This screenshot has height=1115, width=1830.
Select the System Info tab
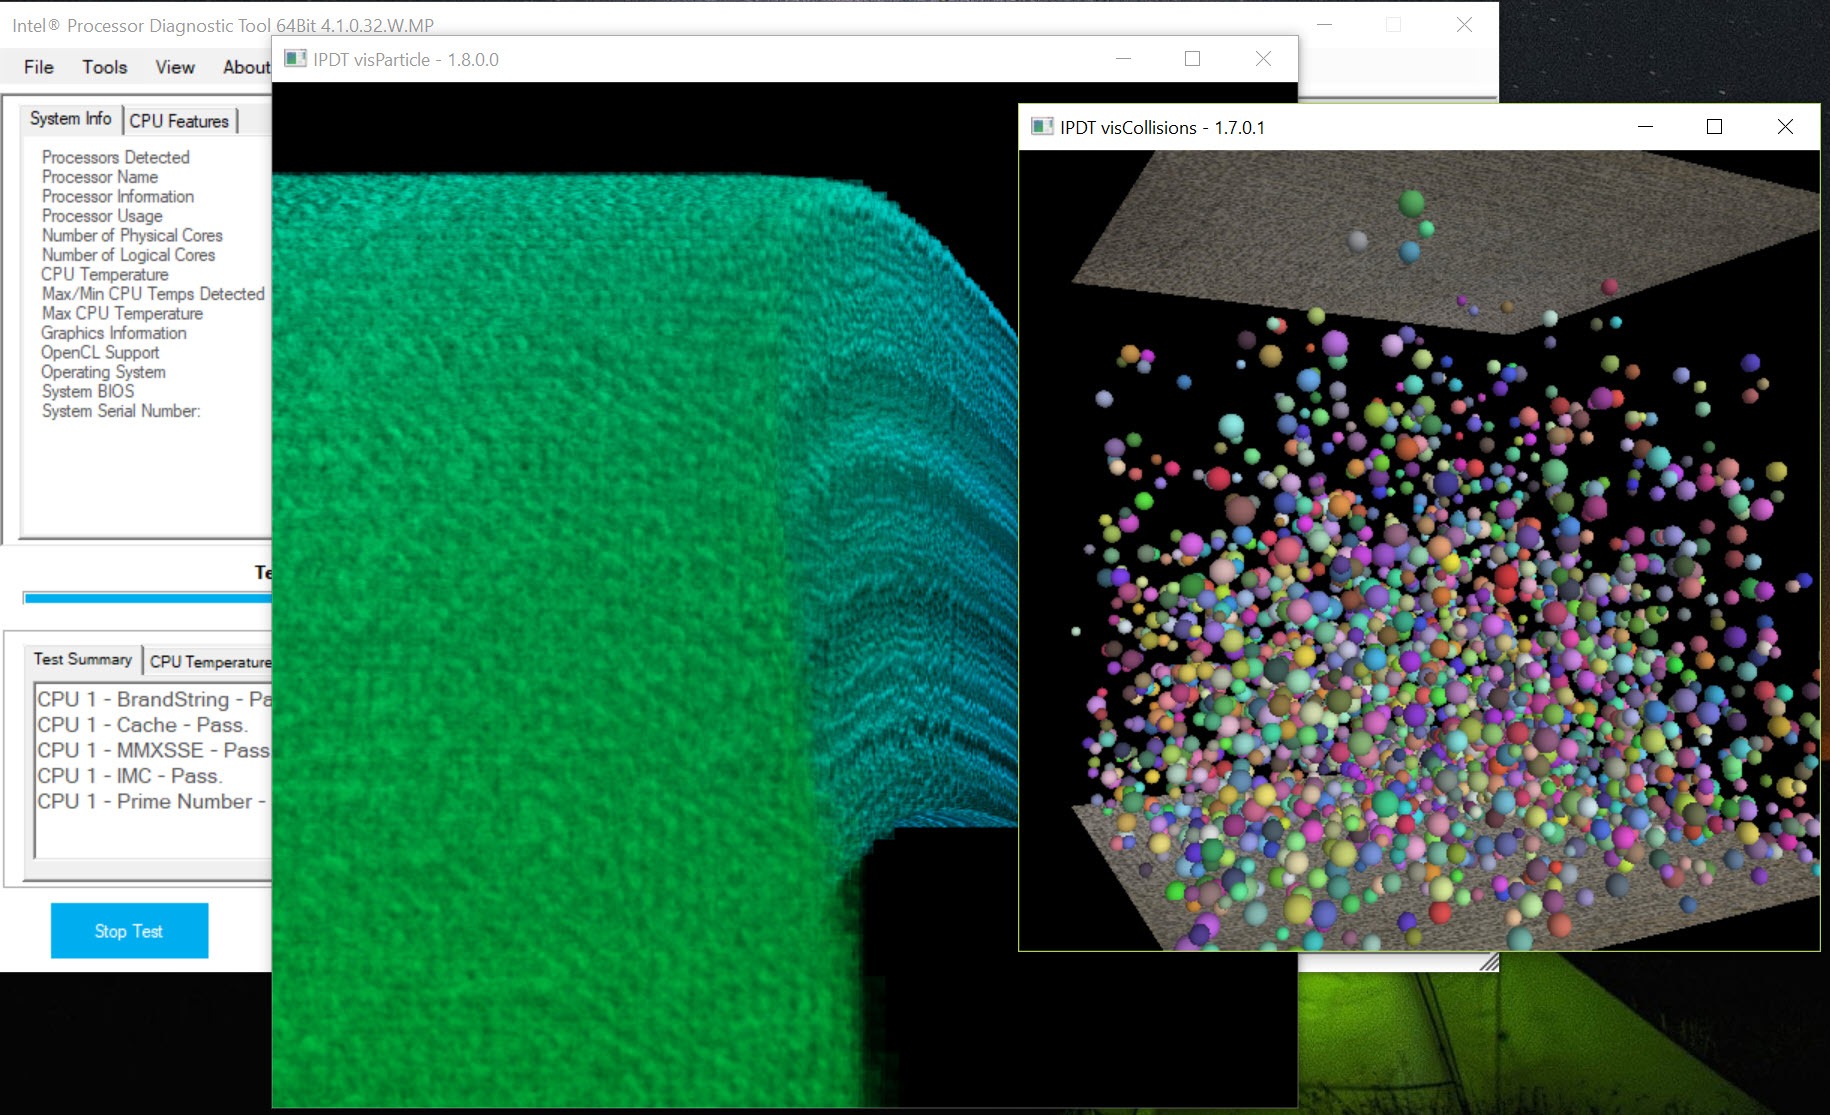(71, 119)
